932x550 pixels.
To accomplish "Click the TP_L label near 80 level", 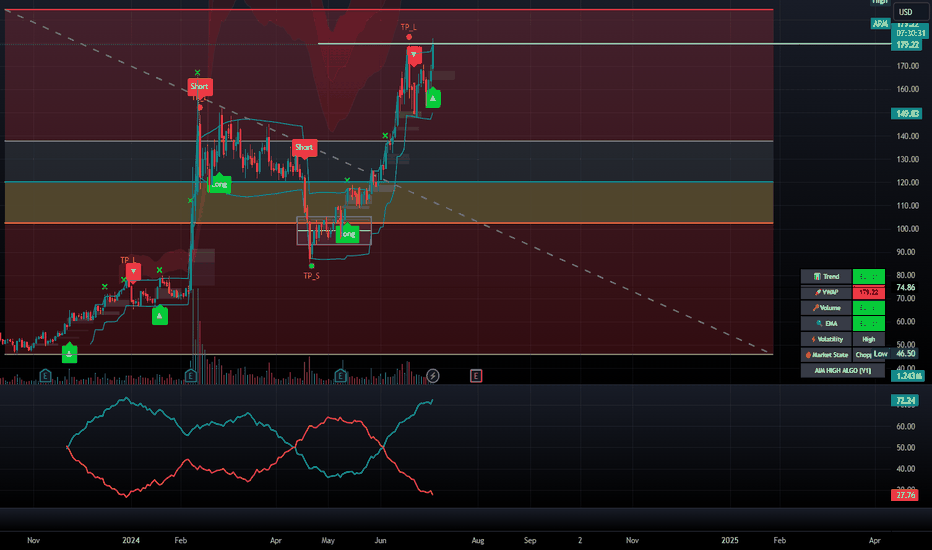I will pyautogui.click(x=127, y=260).
